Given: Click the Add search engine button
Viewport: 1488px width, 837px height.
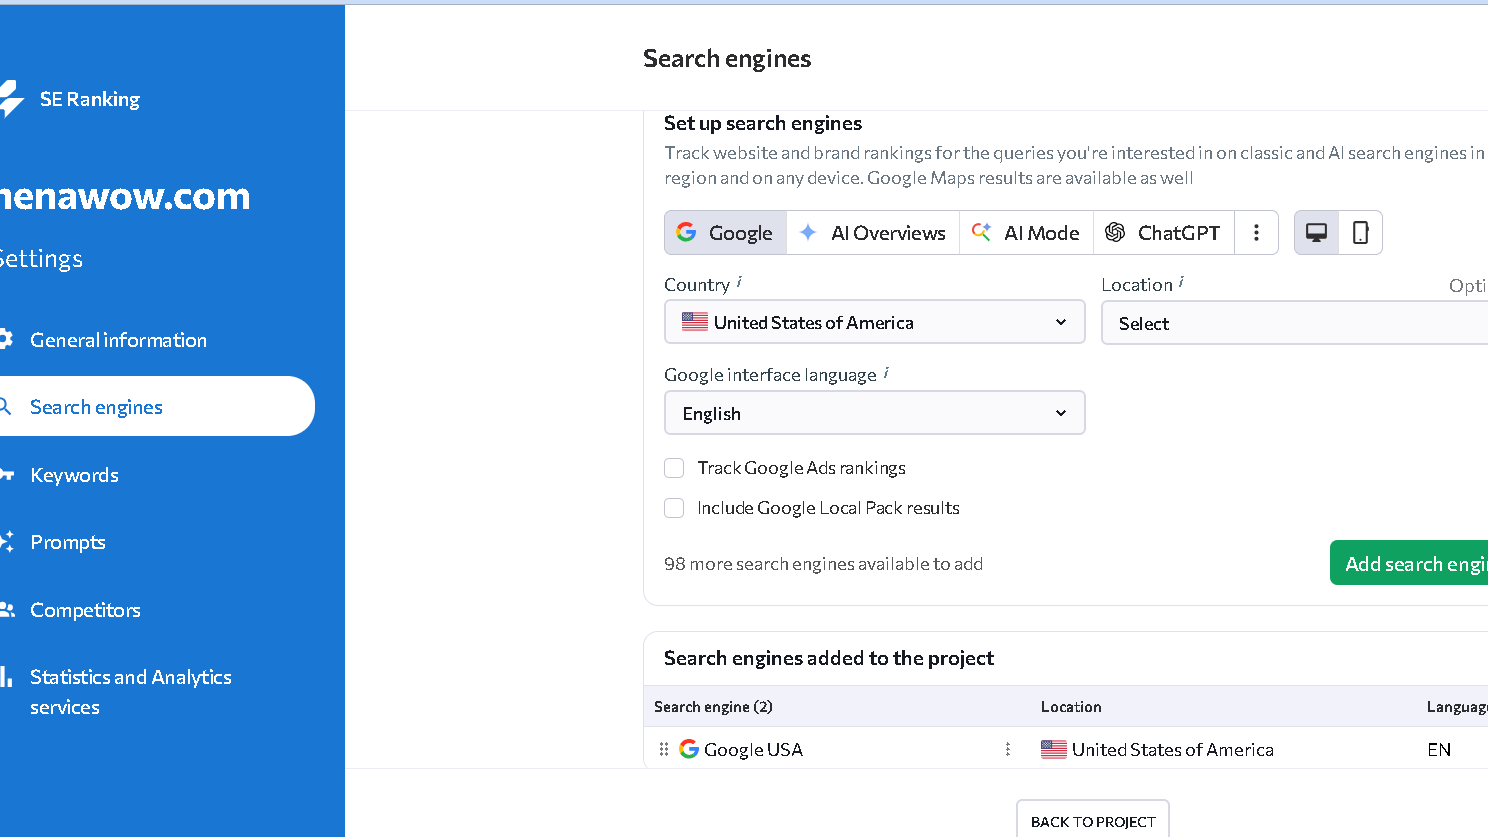Looking at the screenshot, I should pyautogui.click(x=1420, y=562).
